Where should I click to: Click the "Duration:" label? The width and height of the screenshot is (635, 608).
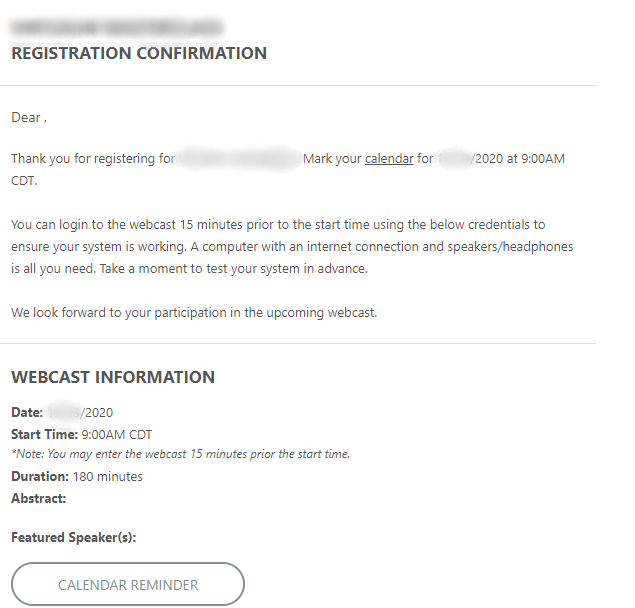coord(40,476)
